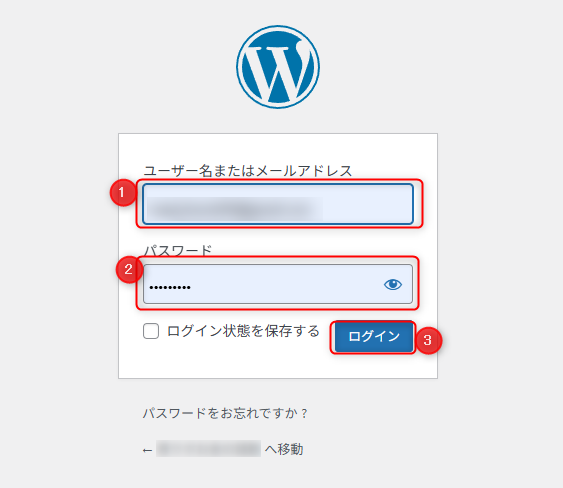
Task: Click the WordPress logo
Action: coord(278,67)
